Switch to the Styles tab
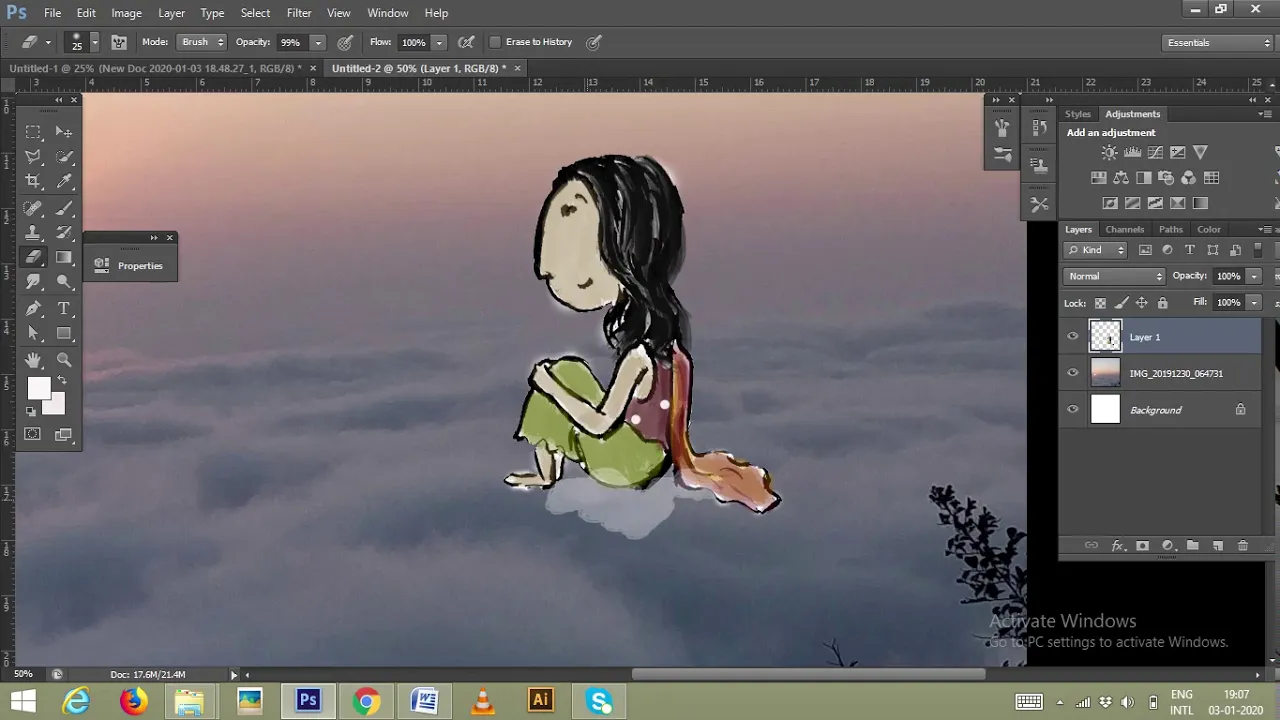This screenshot has height=720, width=1280. click(x=1077, y=114)
